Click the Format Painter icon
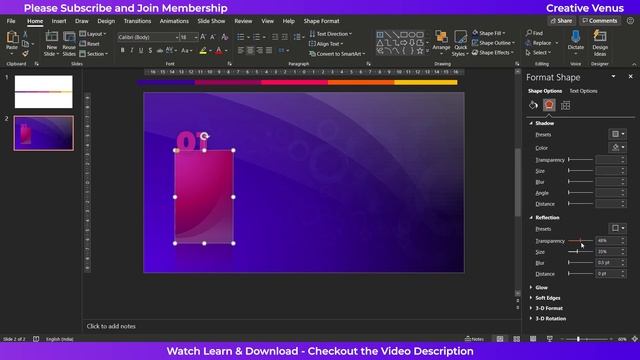 pos(25,53)
